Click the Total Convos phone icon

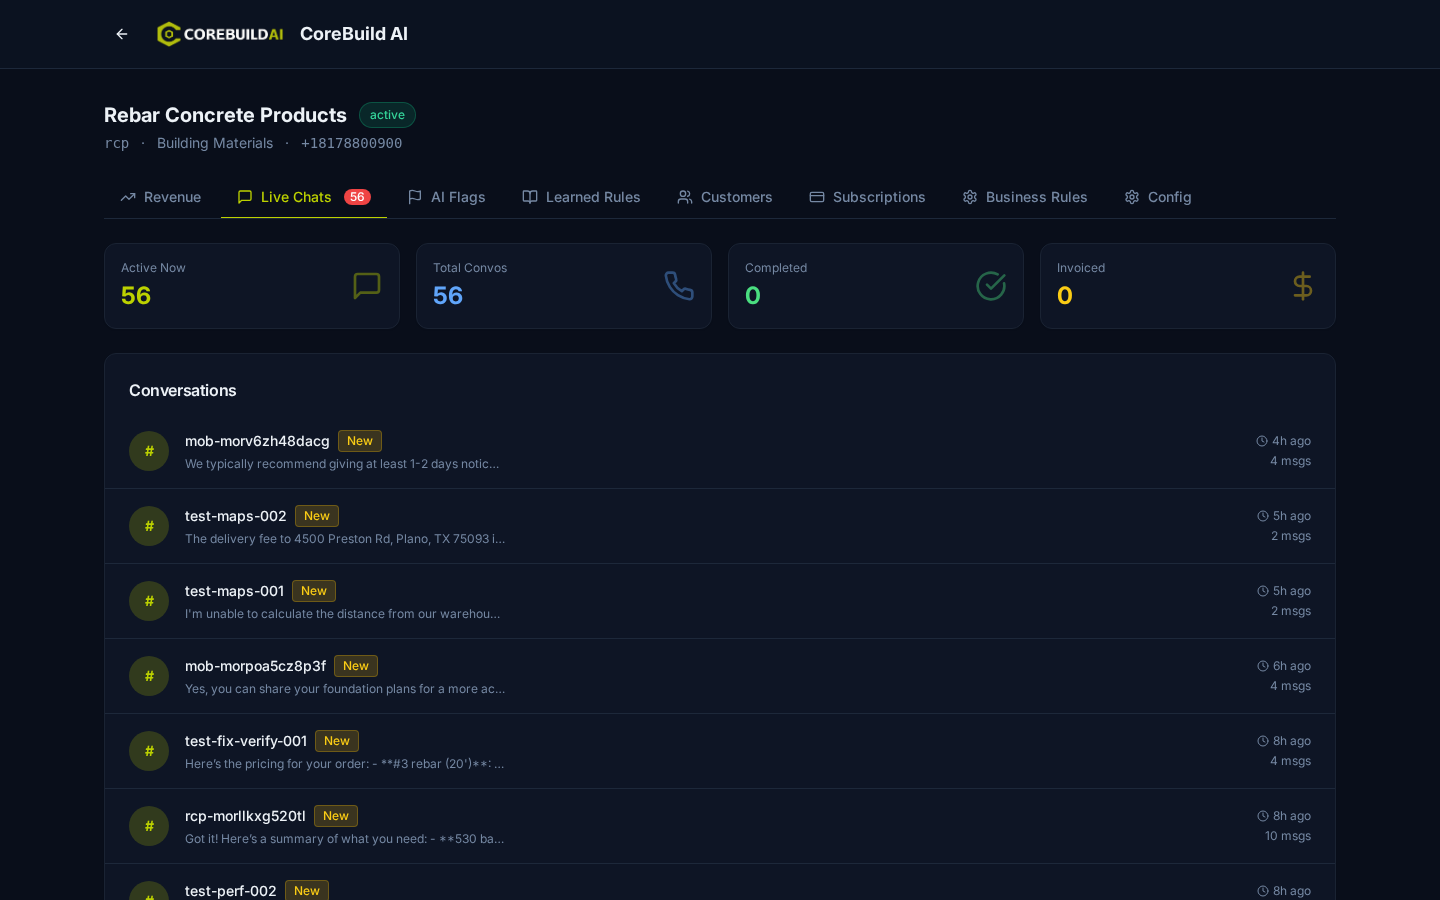click(679, 286)
